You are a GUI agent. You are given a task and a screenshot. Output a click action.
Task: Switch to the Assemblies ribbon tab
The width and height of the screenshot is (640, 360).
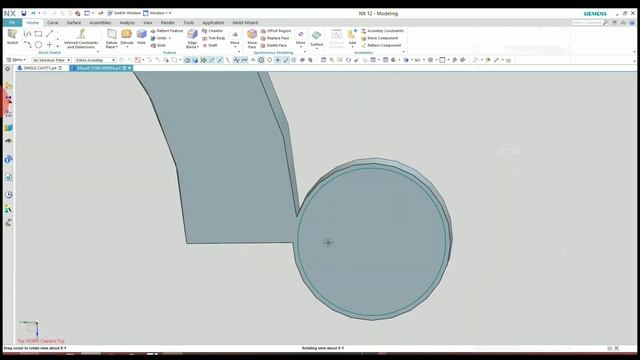coord(100,23)
